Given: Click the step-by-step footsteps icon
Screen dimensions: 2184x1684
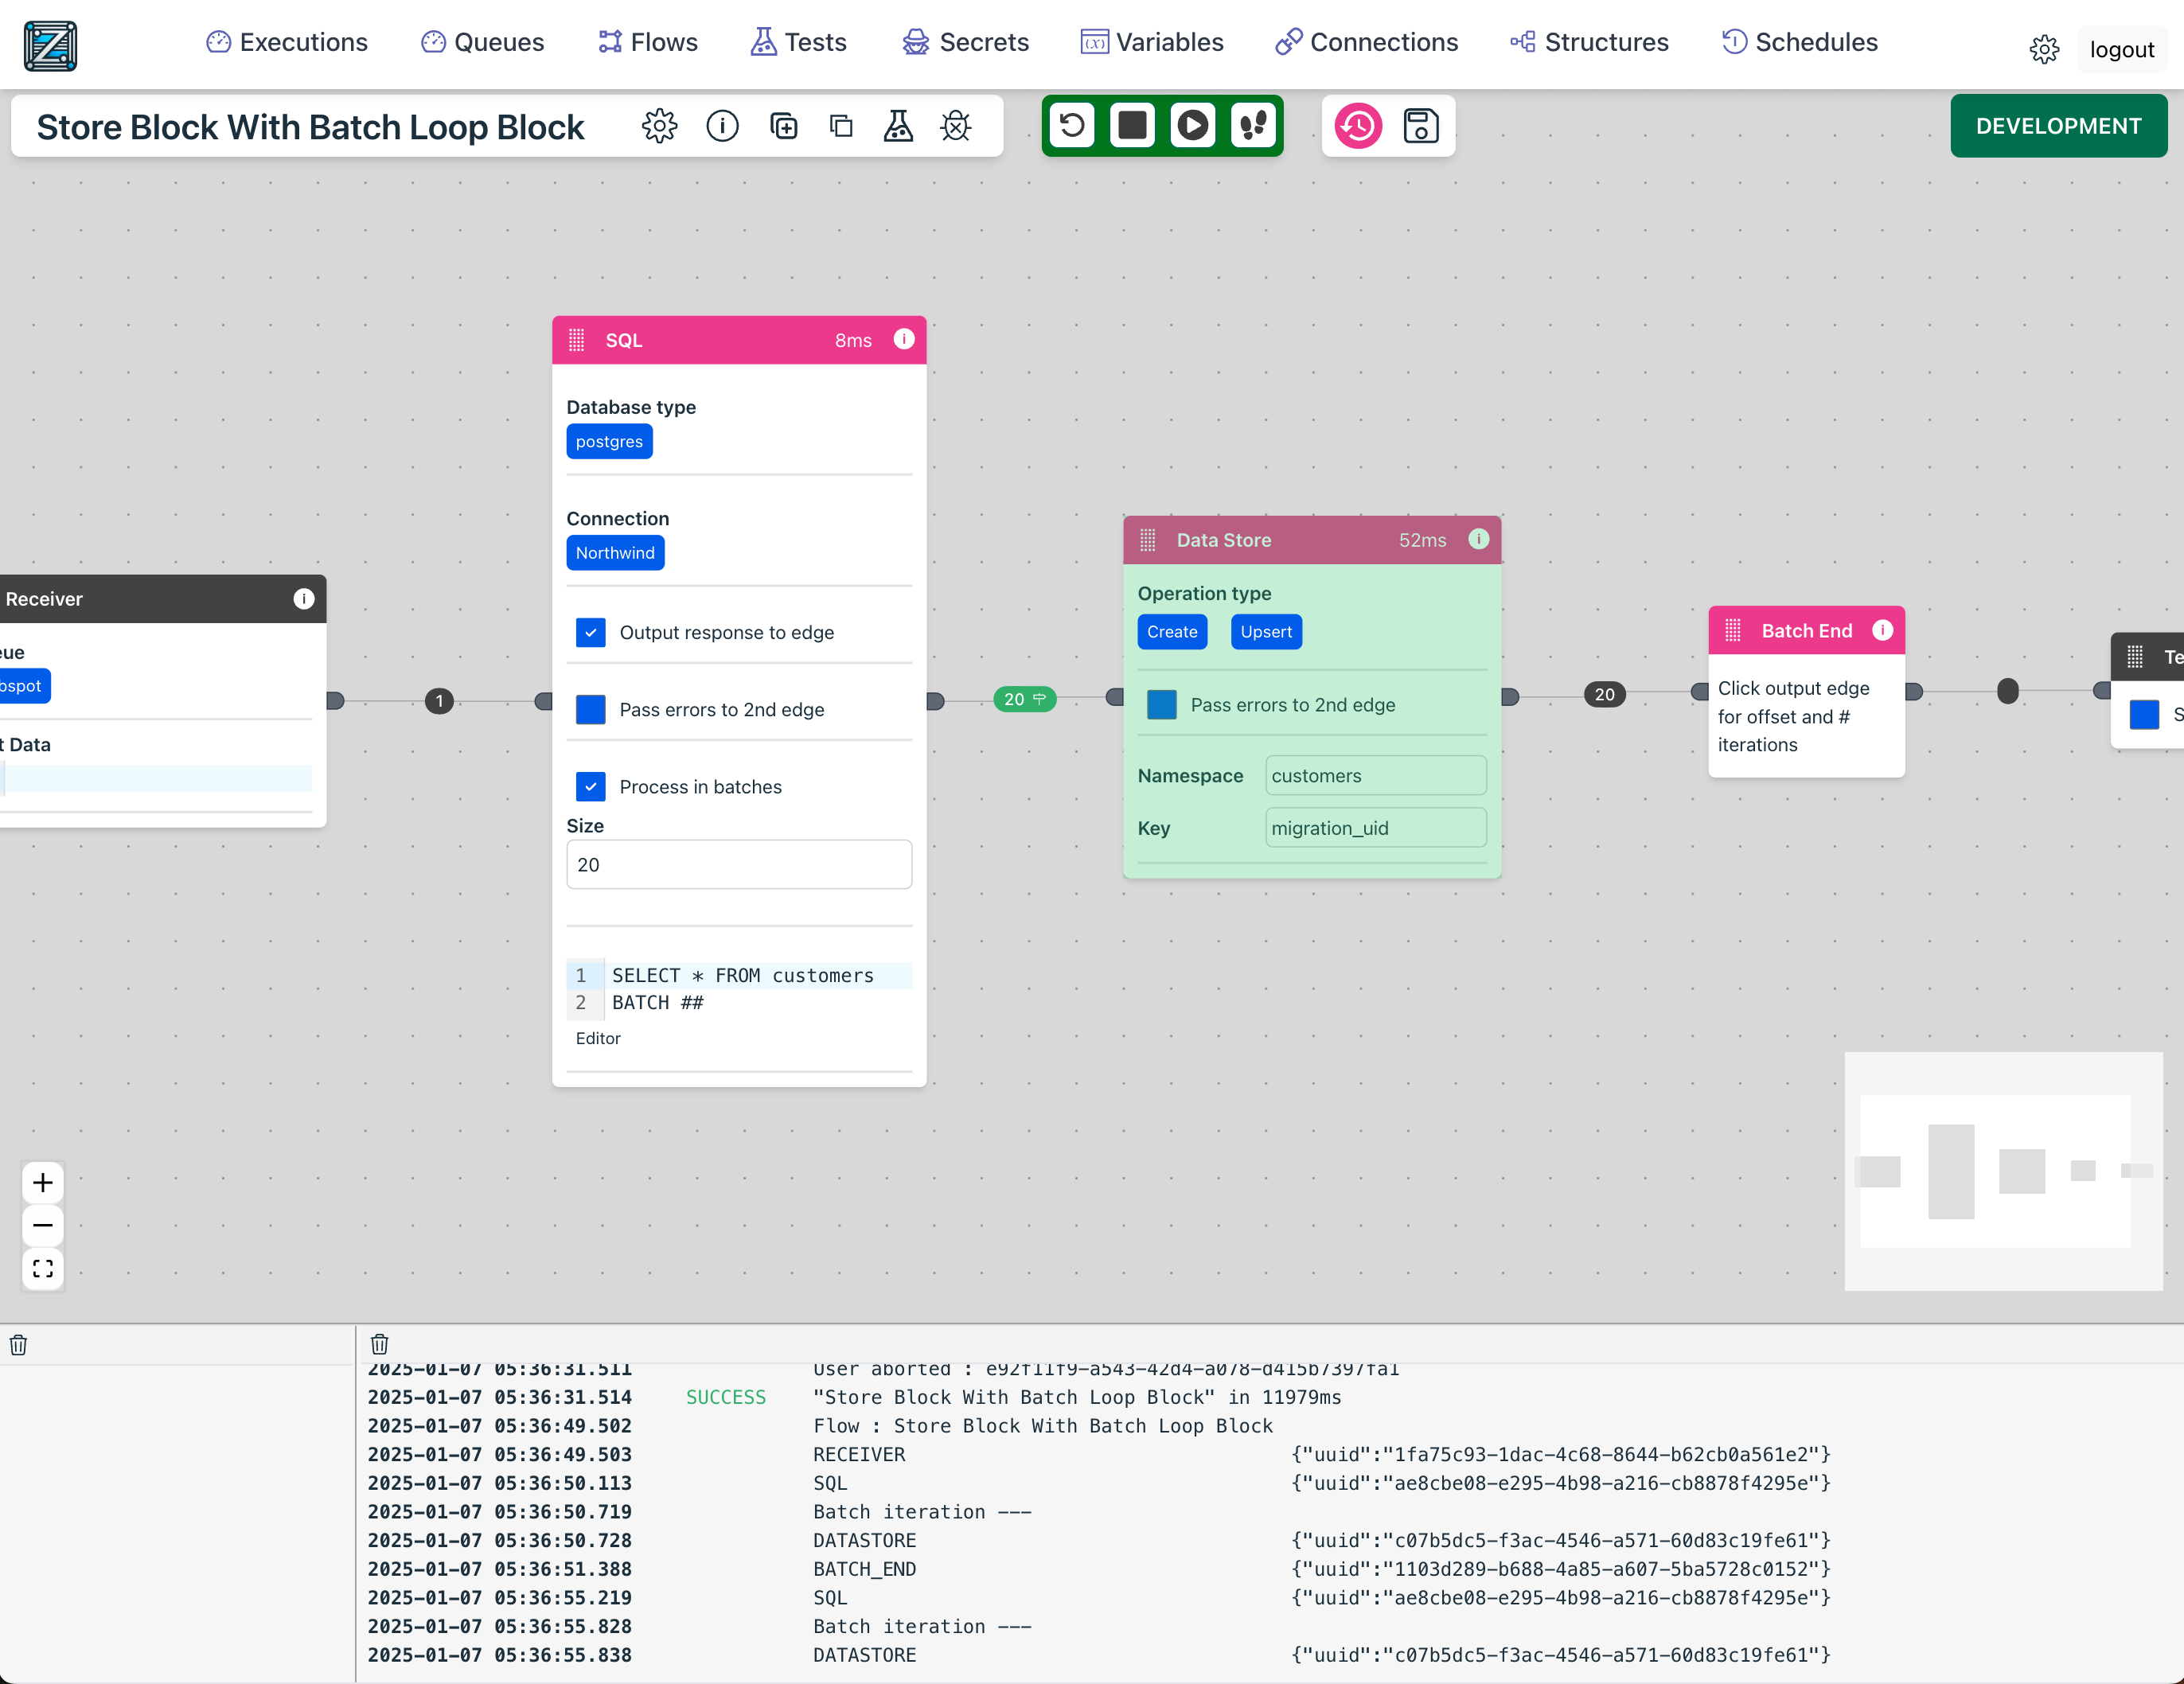Looking at the screenshot, I should point(1253,125).
